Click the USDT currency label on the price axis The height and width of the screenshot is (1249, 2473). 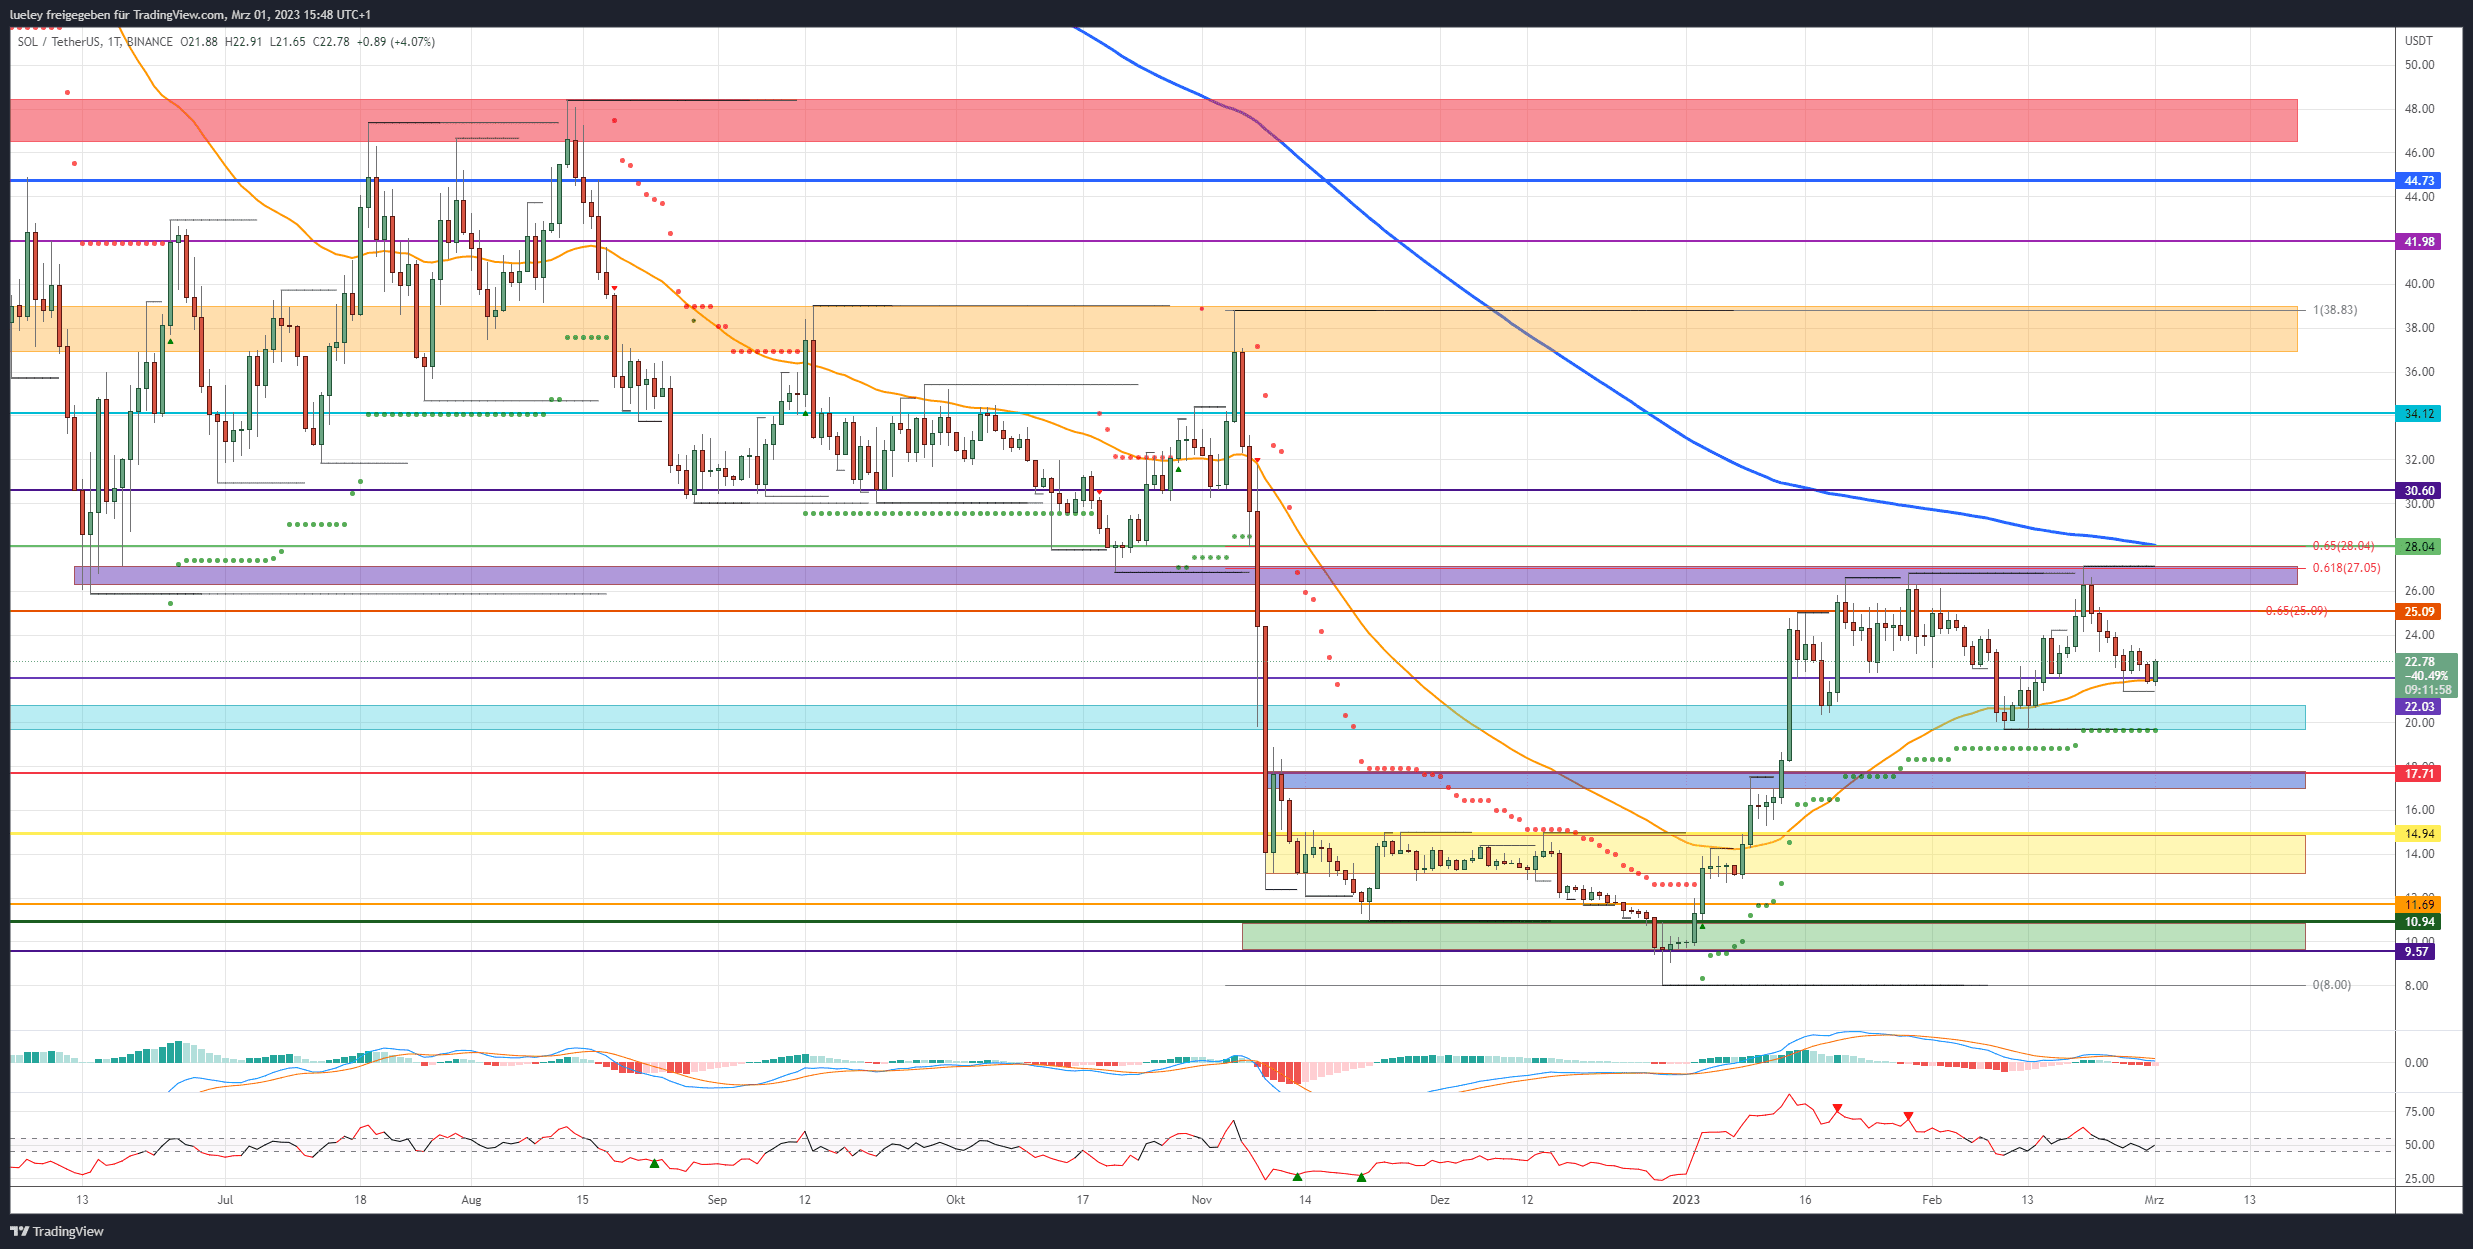click(2418, 41)
